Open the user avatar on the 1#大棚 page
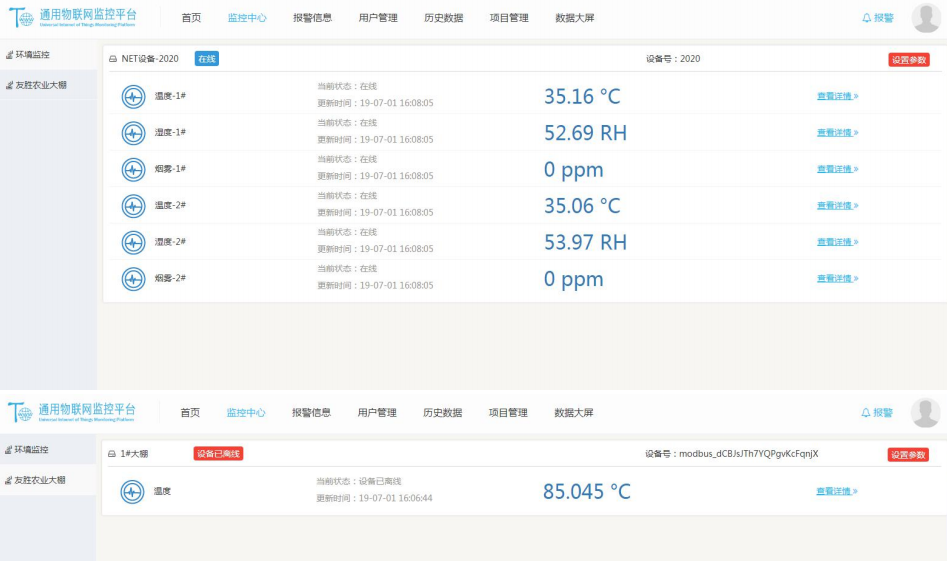 click(925, 413)
